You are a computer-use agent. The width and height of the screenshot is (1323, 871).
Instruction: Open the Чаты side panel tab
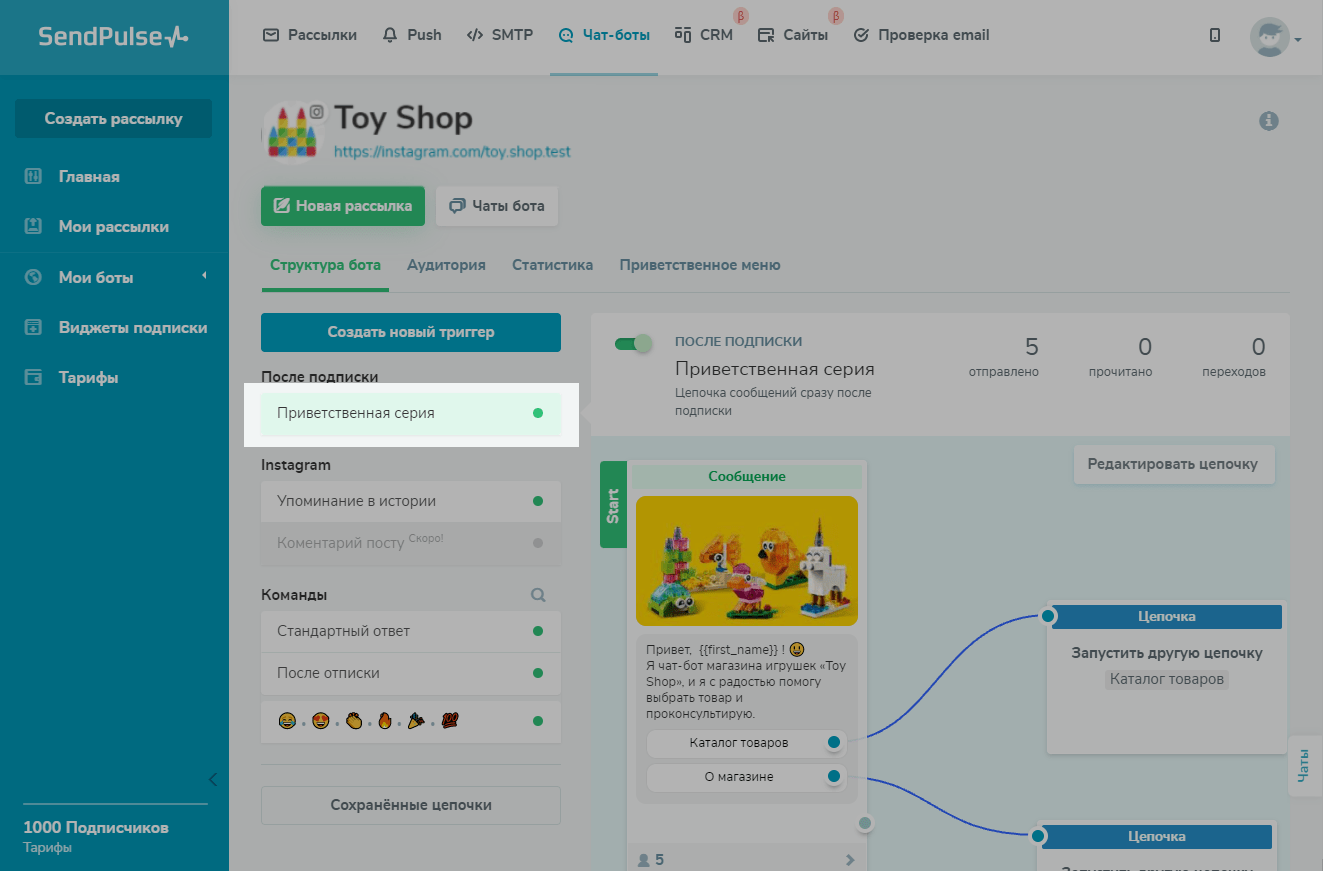1305,766
